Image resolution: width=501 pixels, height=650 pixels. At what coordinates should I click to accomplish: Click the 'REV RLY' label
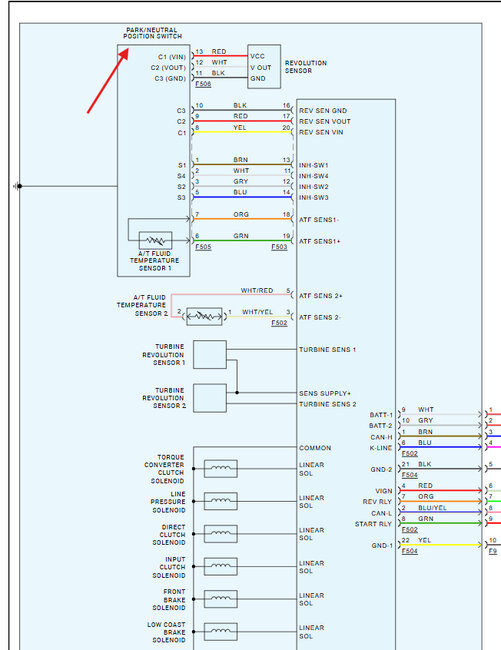[x=378, y=502]
